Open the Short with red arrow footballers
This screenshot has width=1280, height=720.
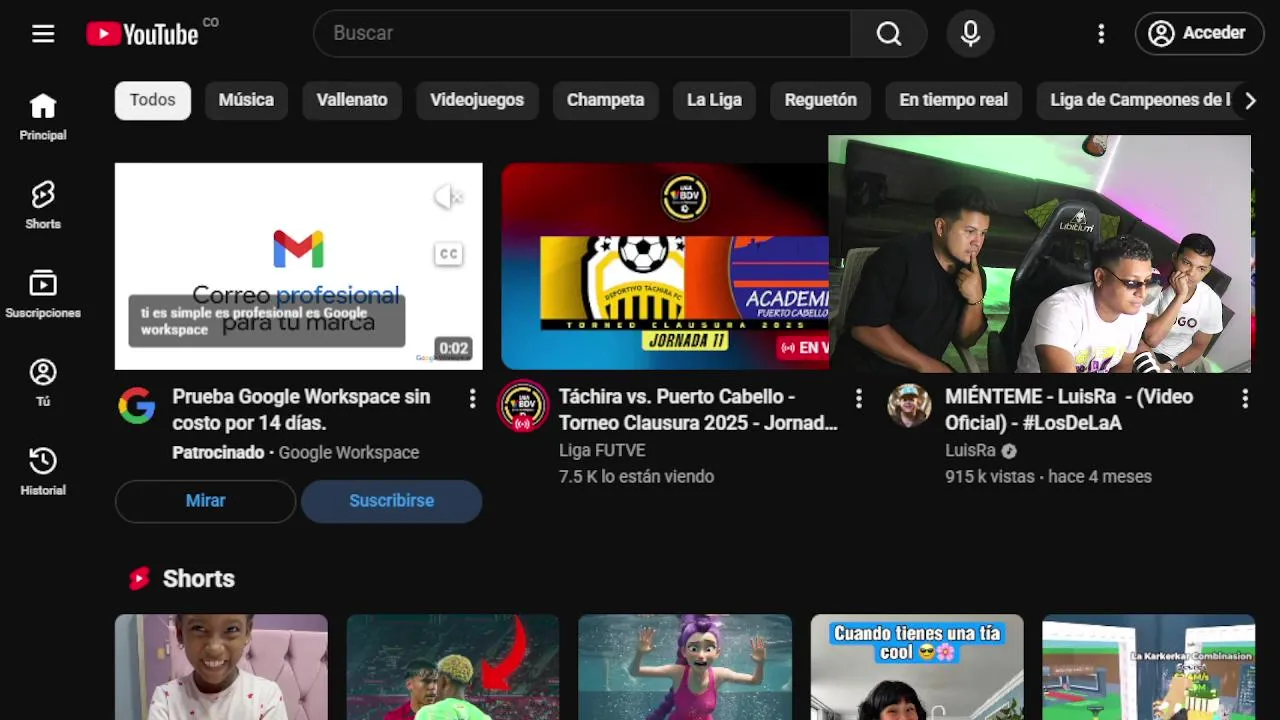tap(453, 667)
